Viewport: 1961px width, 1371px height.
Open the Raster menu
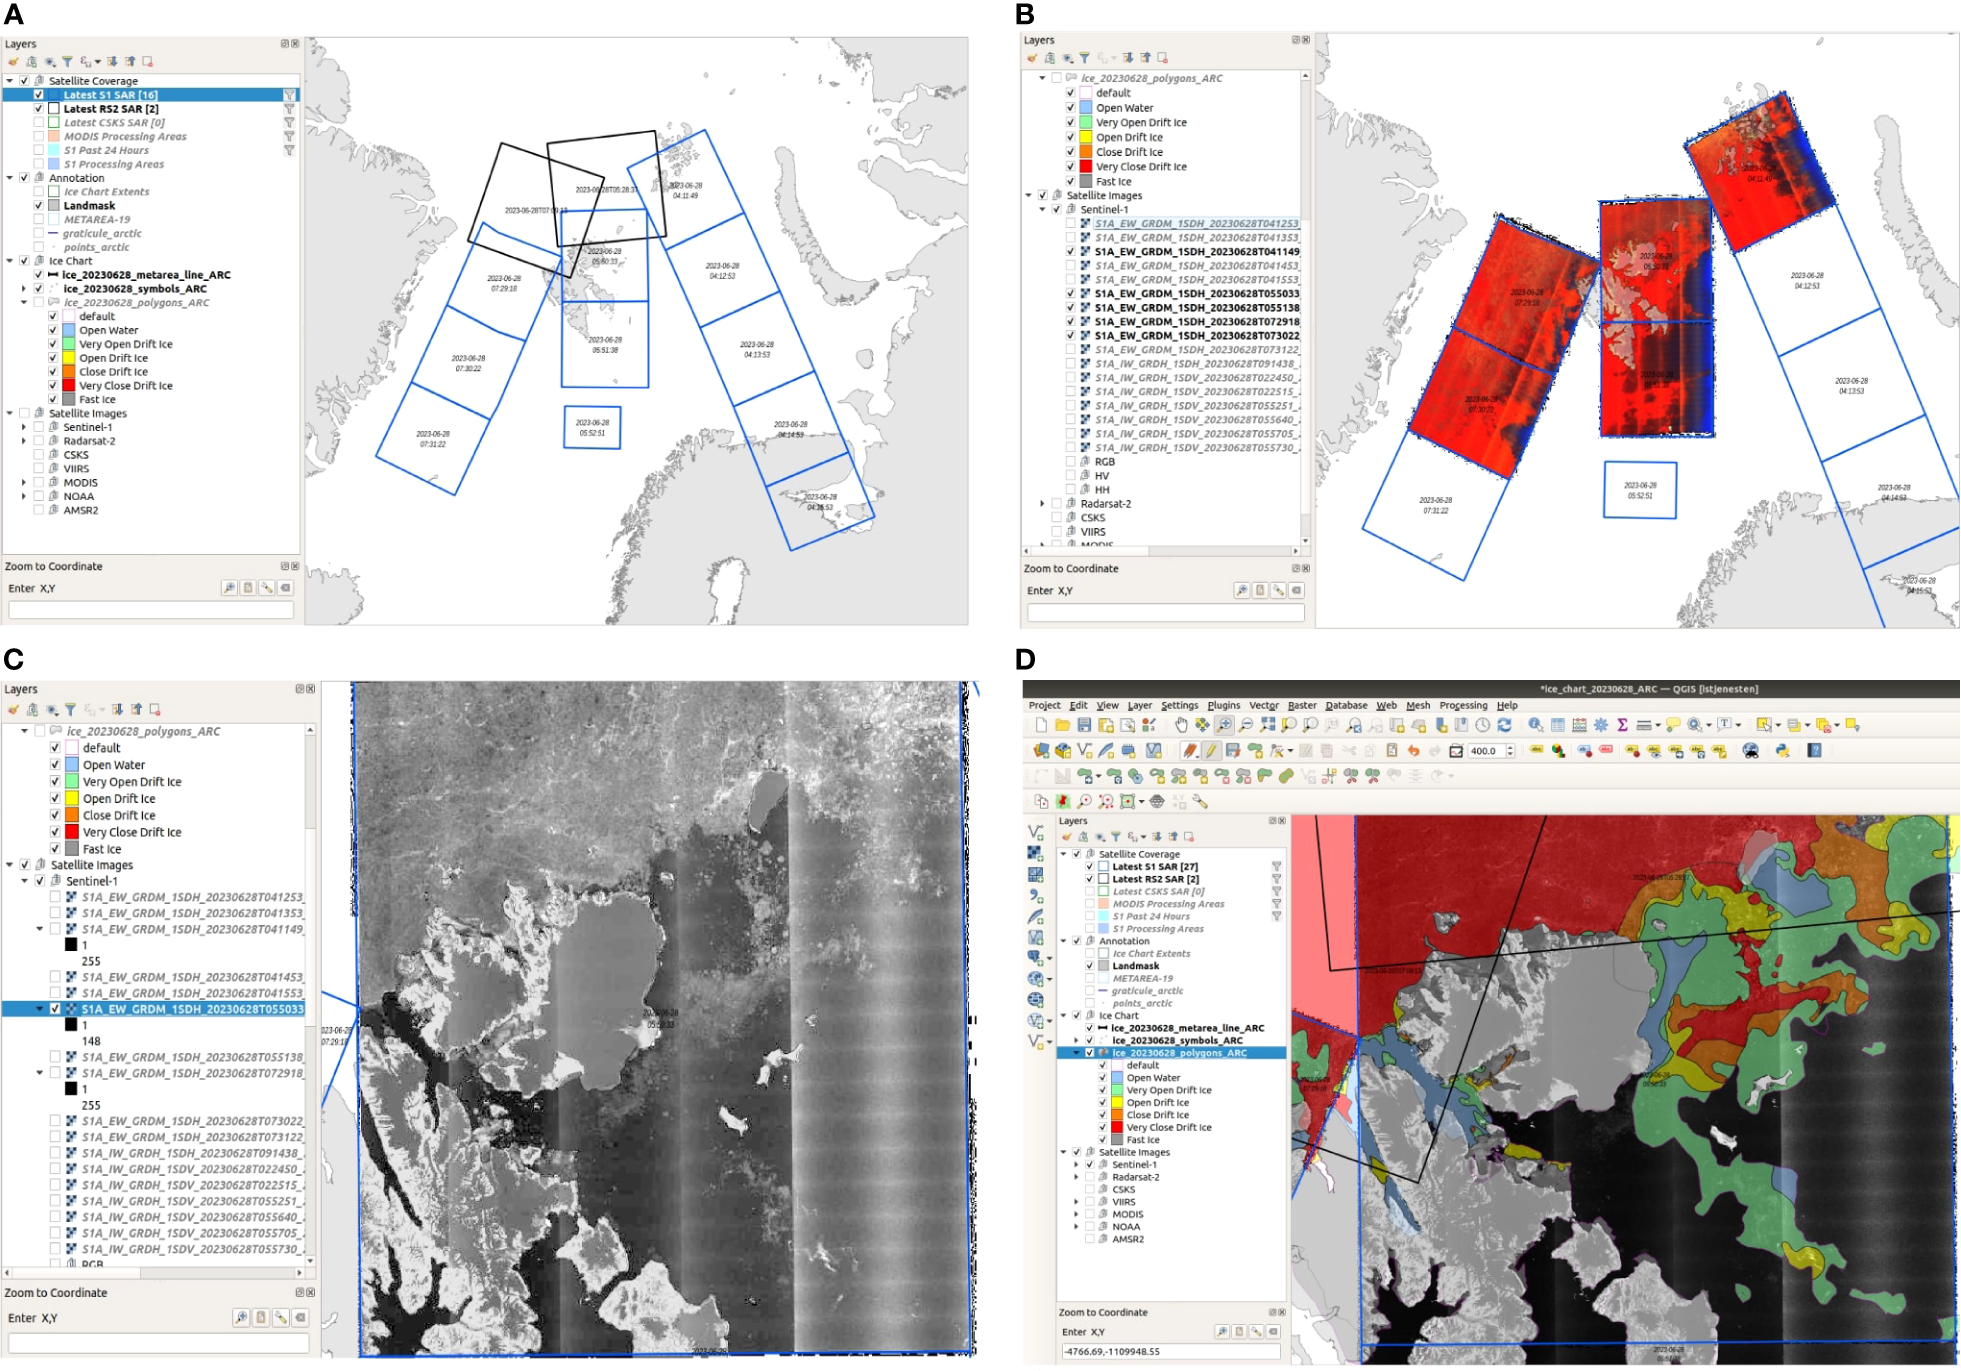[1301, 706]
